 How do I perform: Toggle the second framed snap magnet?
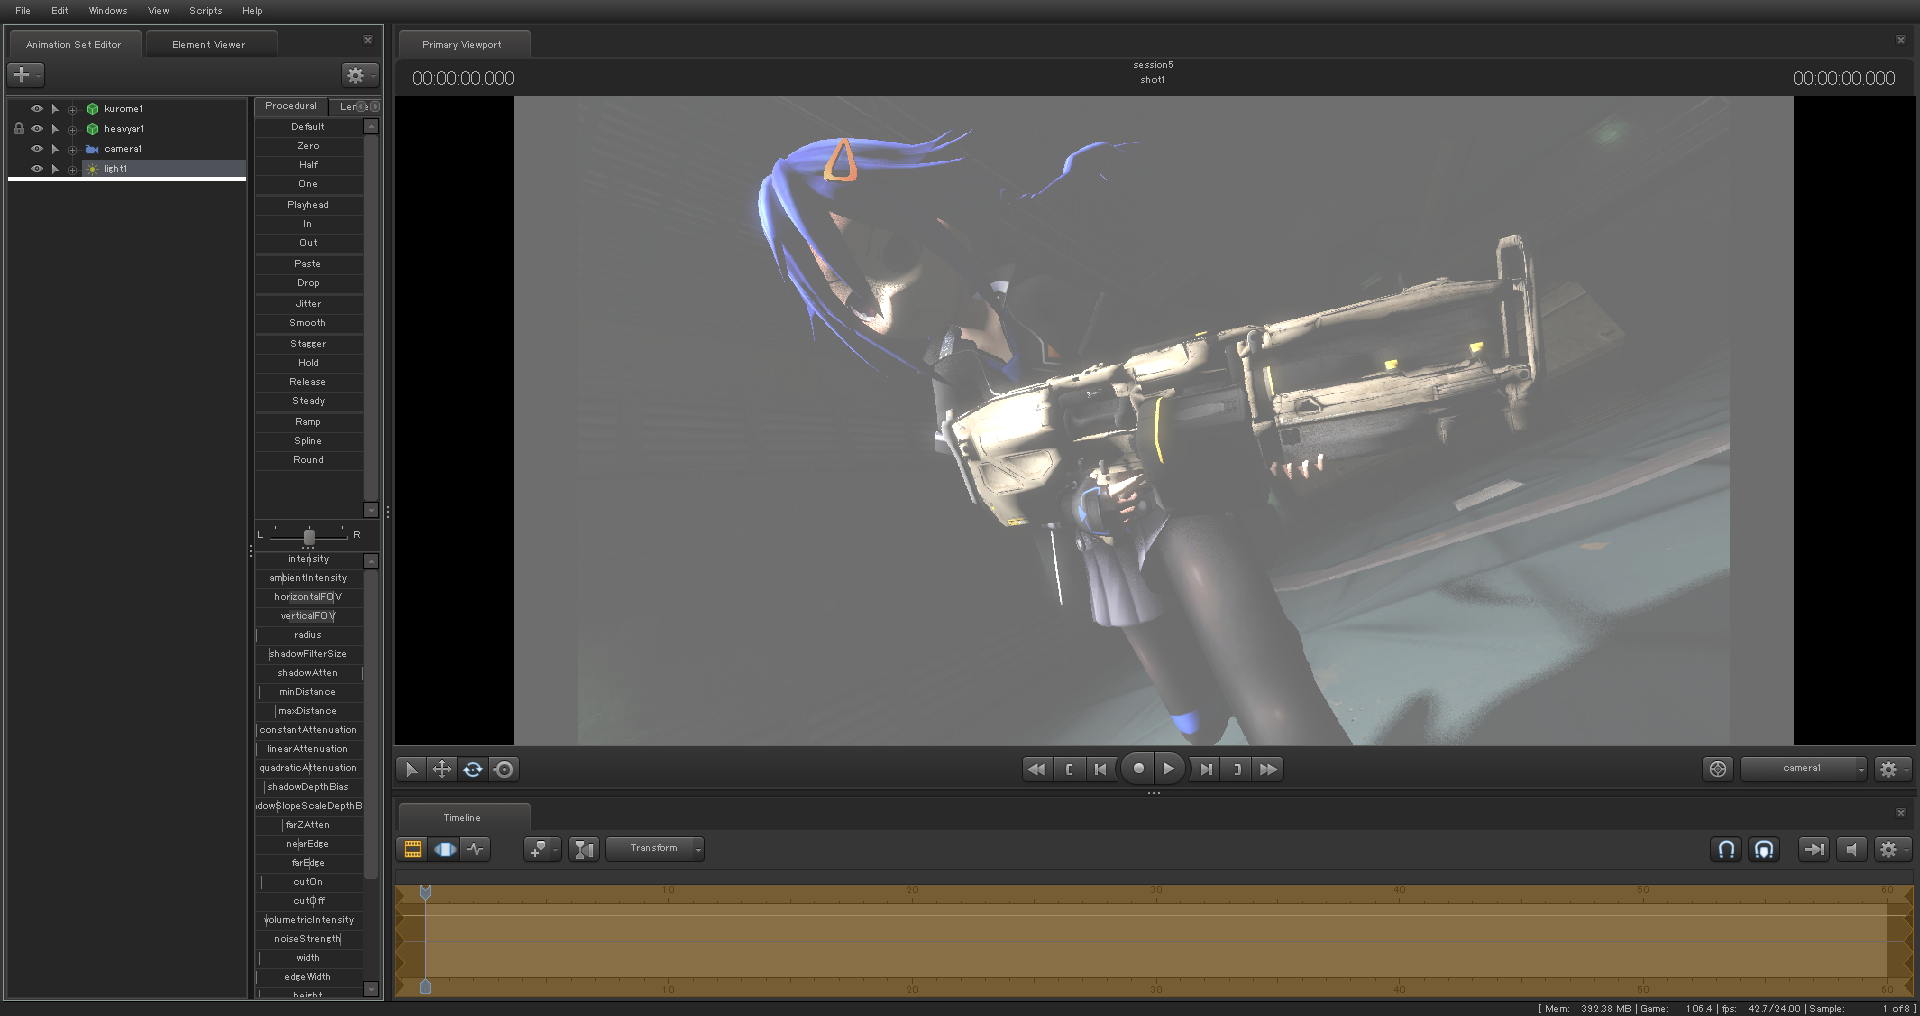(x=1764, y=849)
